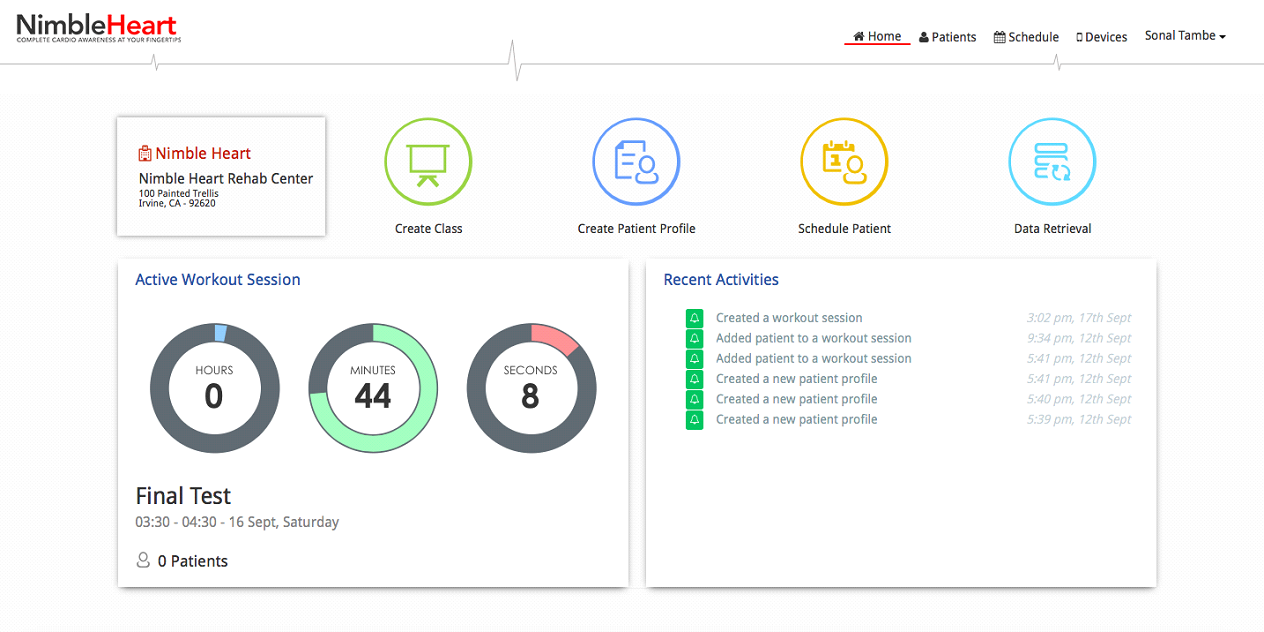Screen dimensions: 1264x632
Task: Expand the Sonal Tambe user dropdown
Action: [x=1185, y=36]
